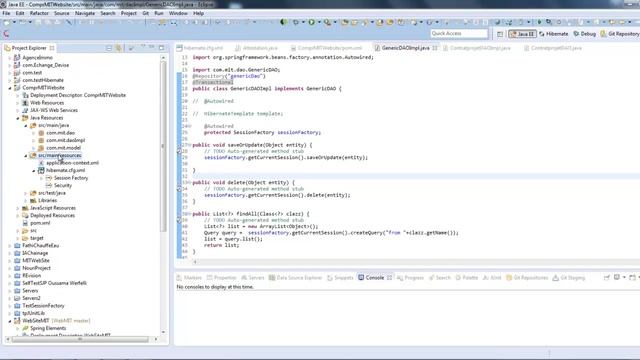Click the dark green globe toolbar icon
This screenshot has height=360, width=640.
click(x=284, y=22)
